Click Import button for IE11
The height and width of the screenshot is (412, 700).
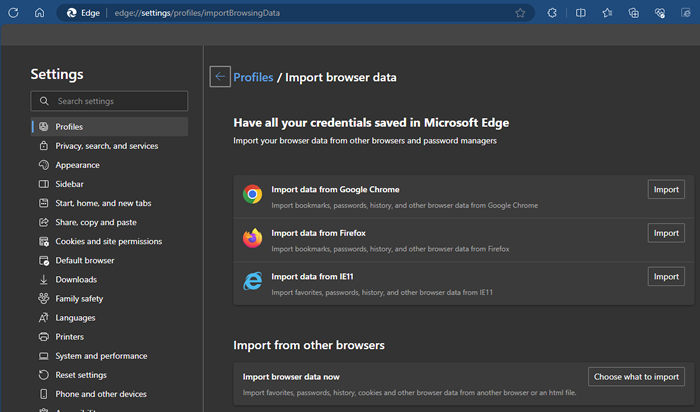666,277
